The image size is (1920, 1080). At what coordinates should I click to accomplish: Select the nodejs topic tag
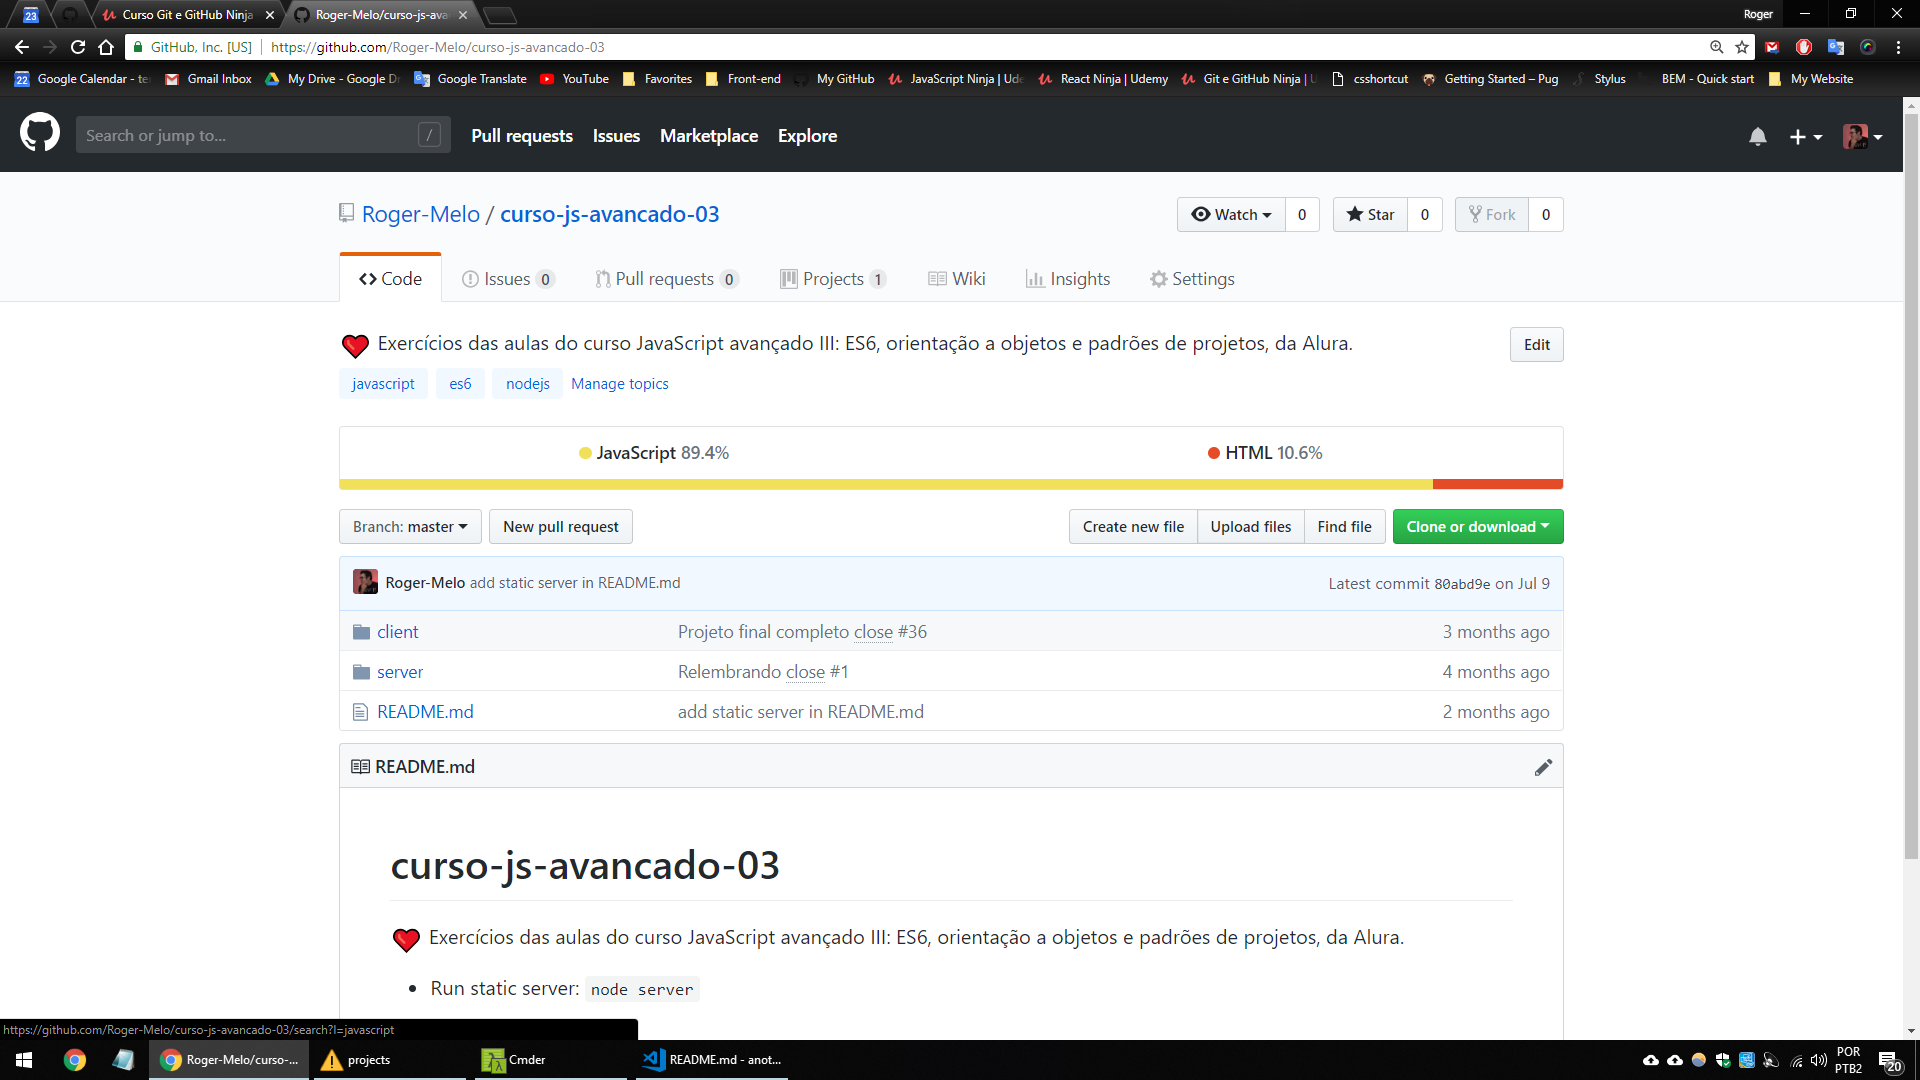coord(527,384)
